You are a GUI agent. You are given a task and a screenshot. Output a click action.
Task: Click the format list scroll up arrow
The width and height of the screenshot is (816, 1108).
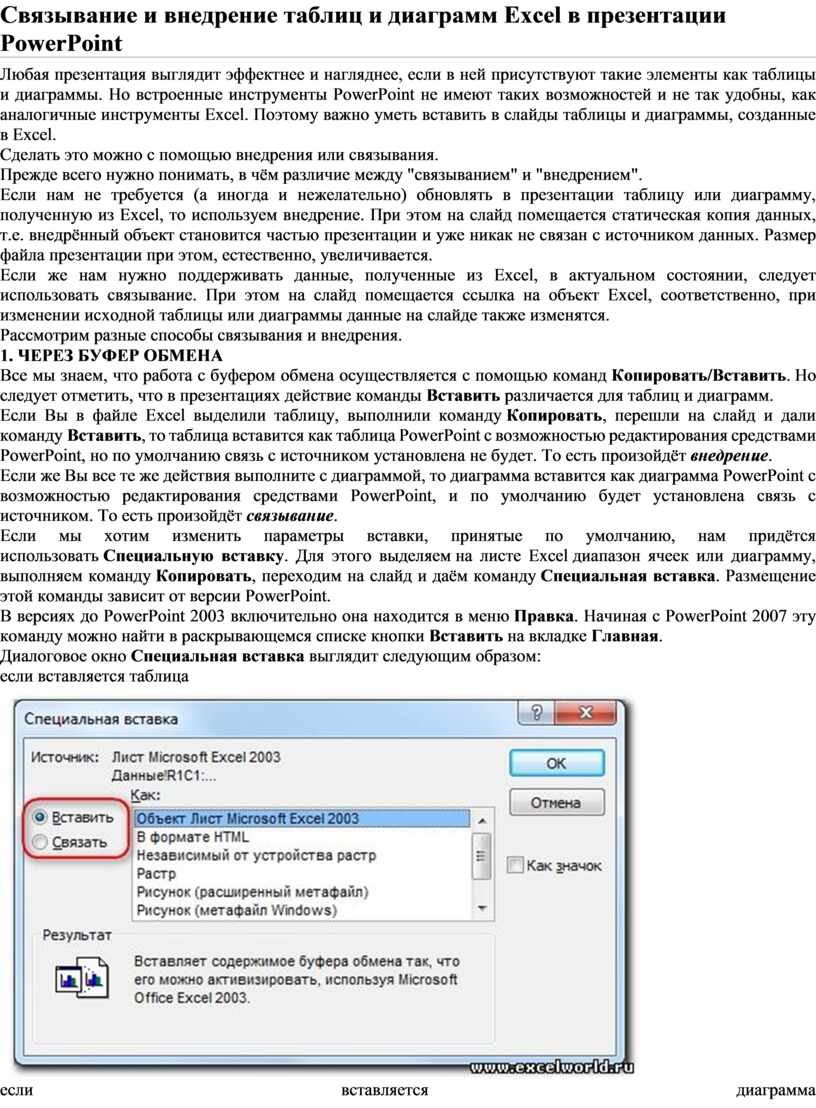482,820
